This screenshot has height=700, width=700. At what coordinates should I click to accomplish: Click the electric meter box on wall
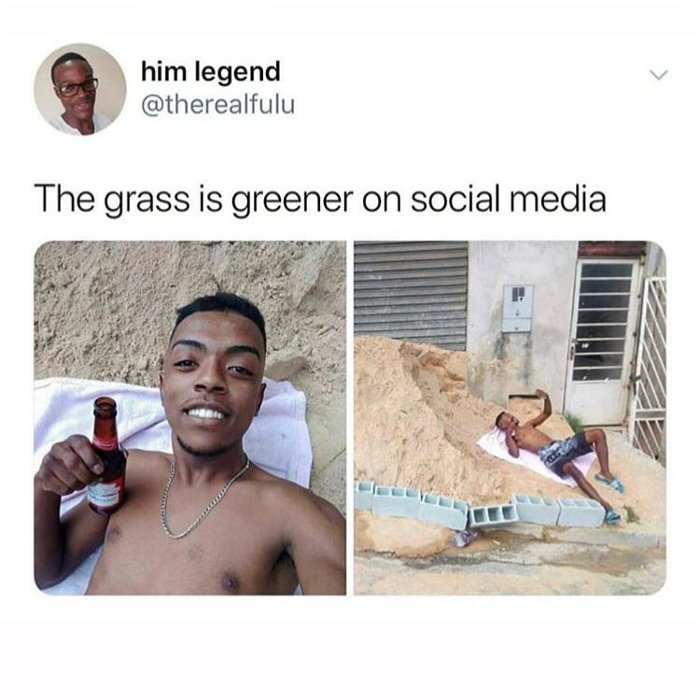point(517,308)
